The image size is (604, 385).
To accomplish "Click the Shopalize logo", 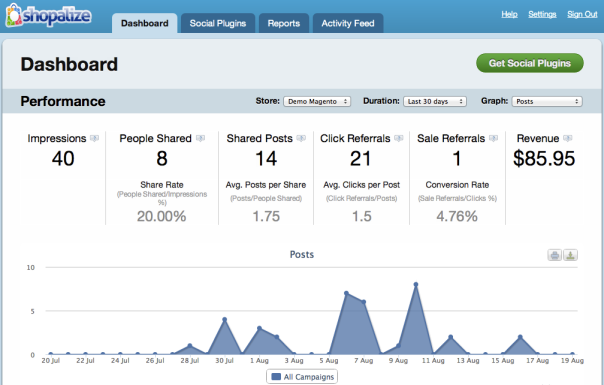I will (x=49, y=16).
